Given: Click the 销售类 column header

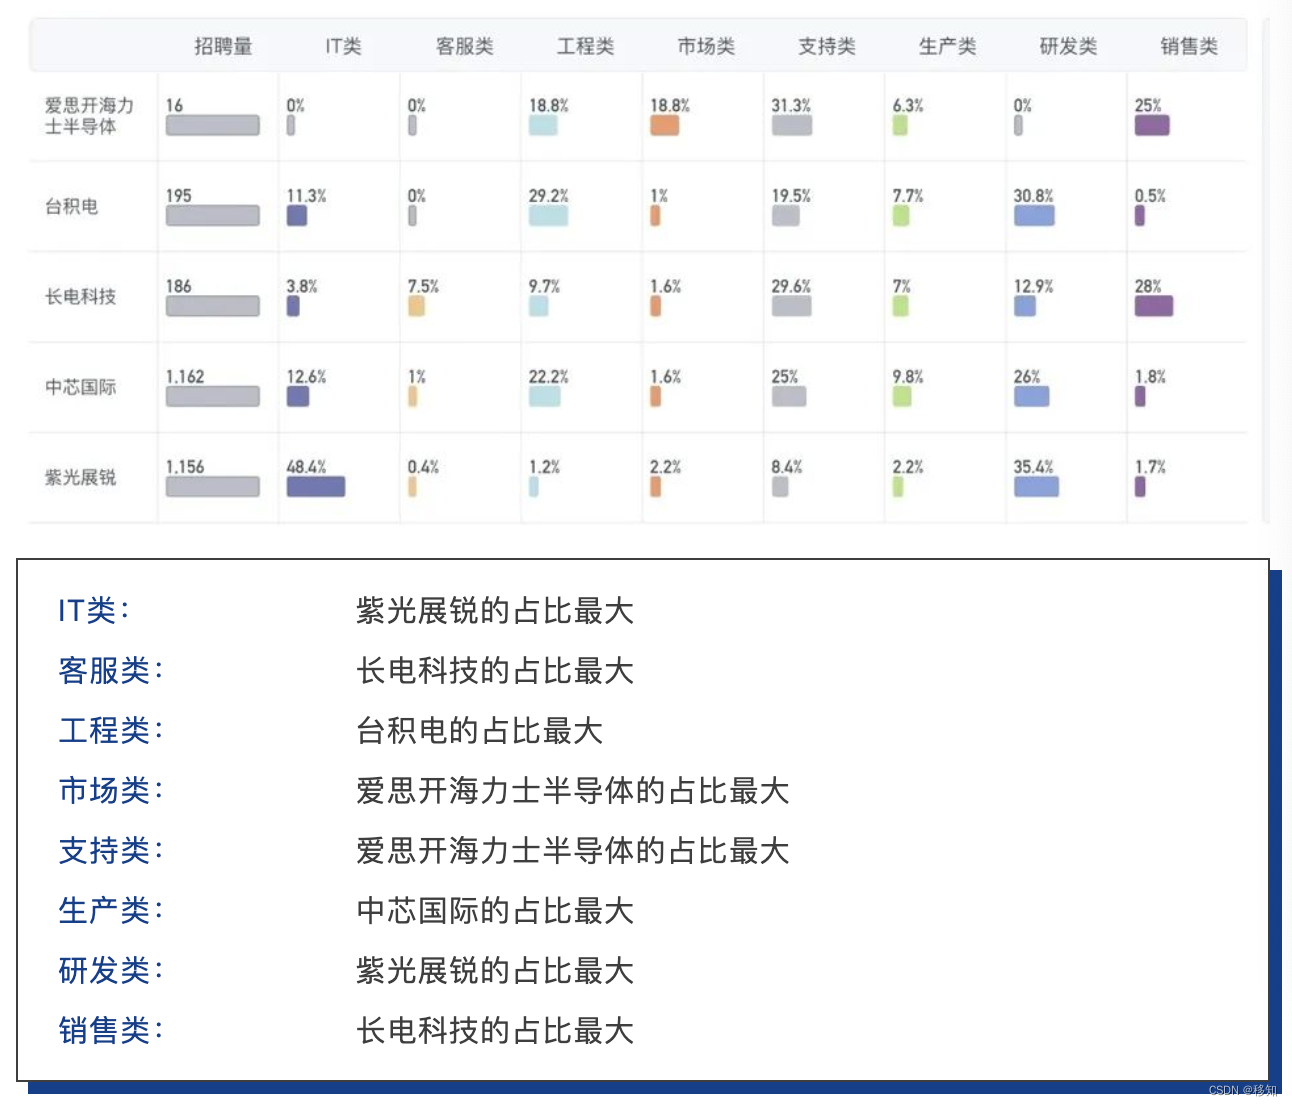Looking at the screenshot, I should 1189,46.
